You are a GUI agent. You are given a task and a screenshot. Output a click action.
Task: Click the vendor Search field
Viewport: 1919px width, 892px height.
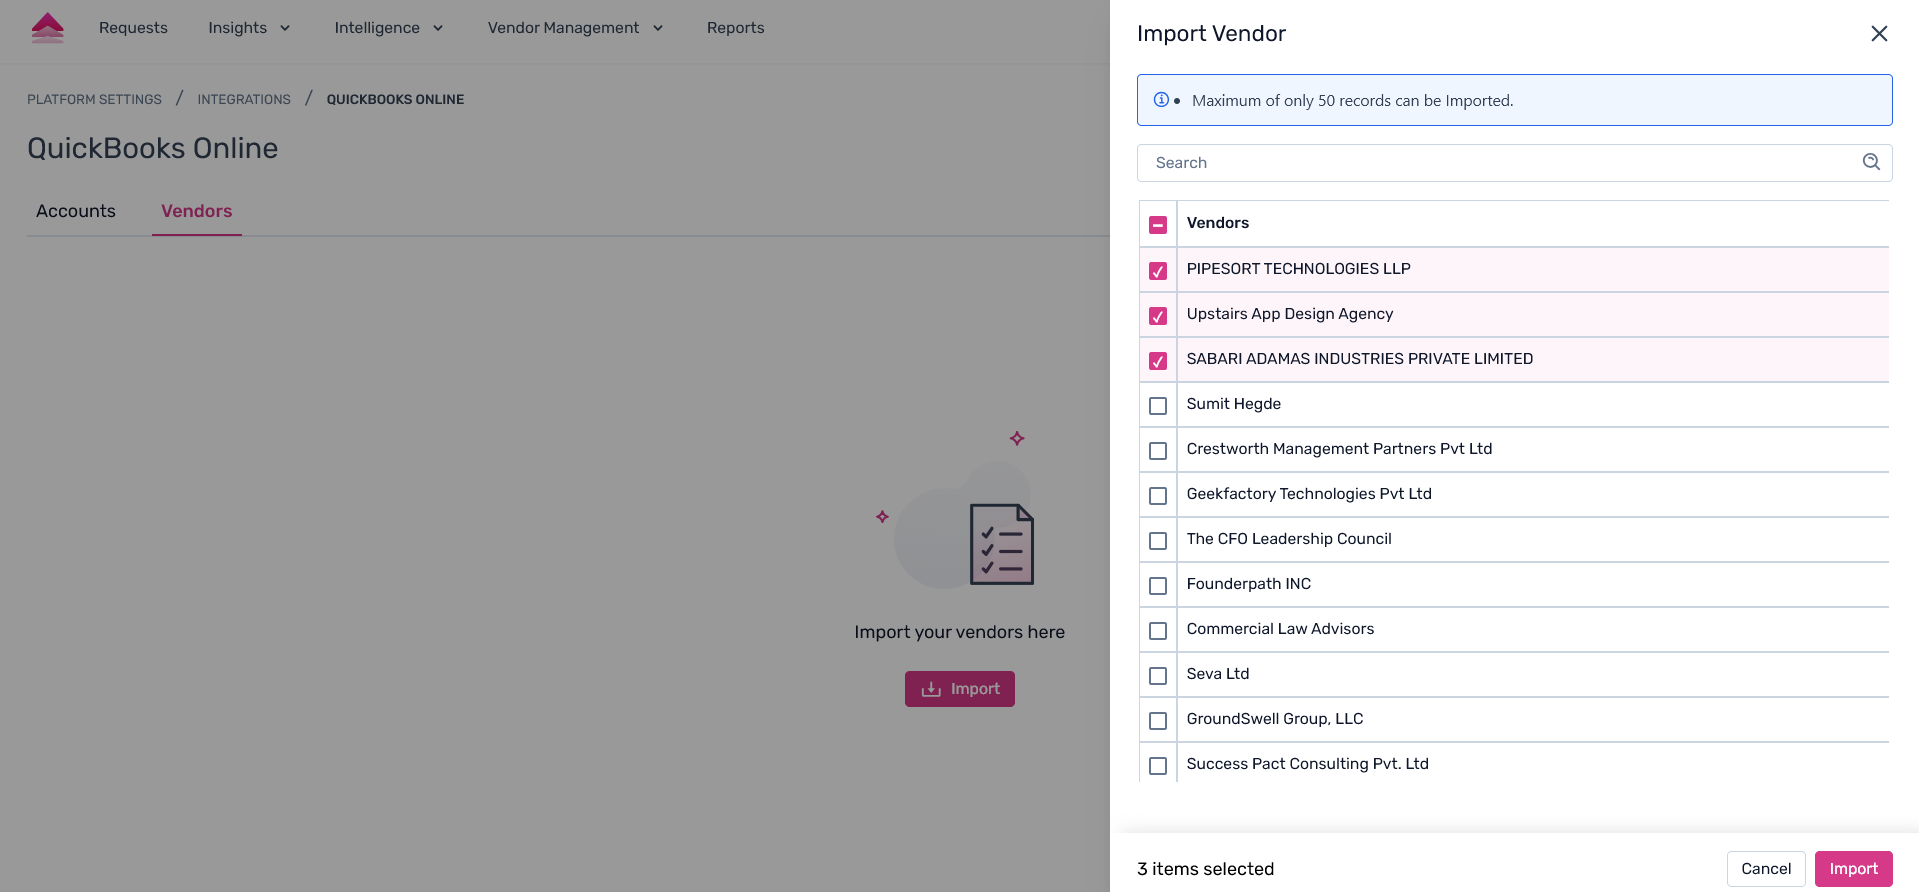(1500, 163)
